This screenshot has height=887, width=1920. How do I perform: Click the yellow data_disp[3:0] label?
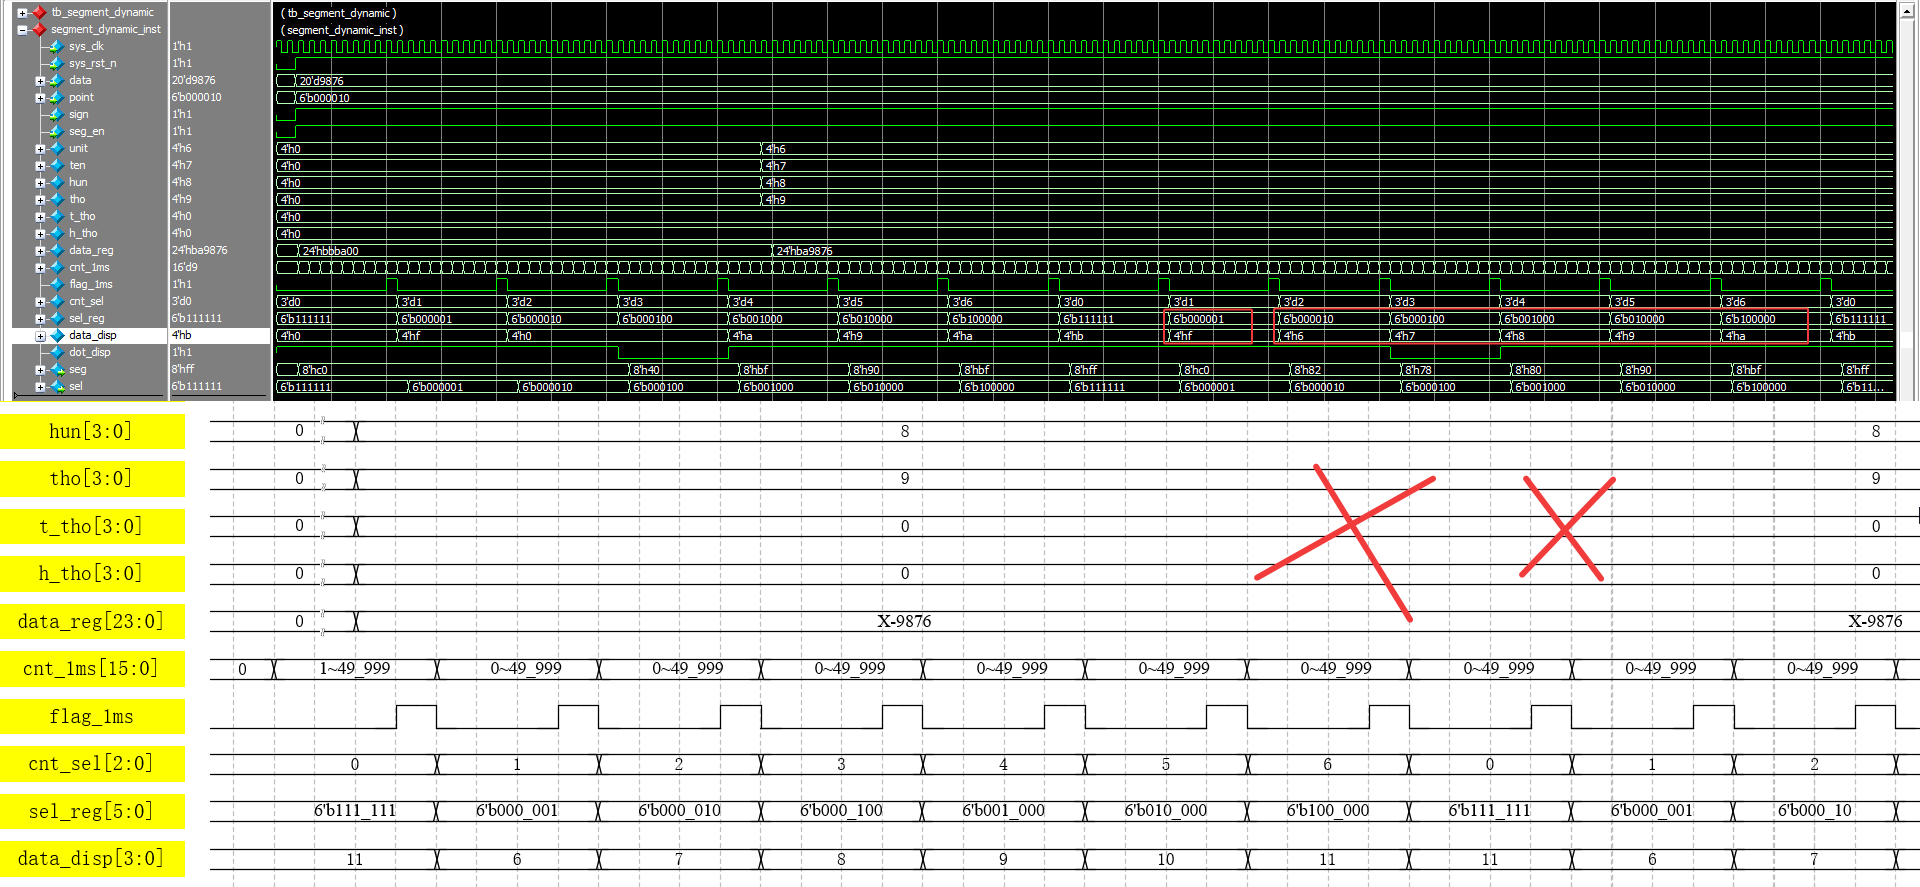(92, 858)
